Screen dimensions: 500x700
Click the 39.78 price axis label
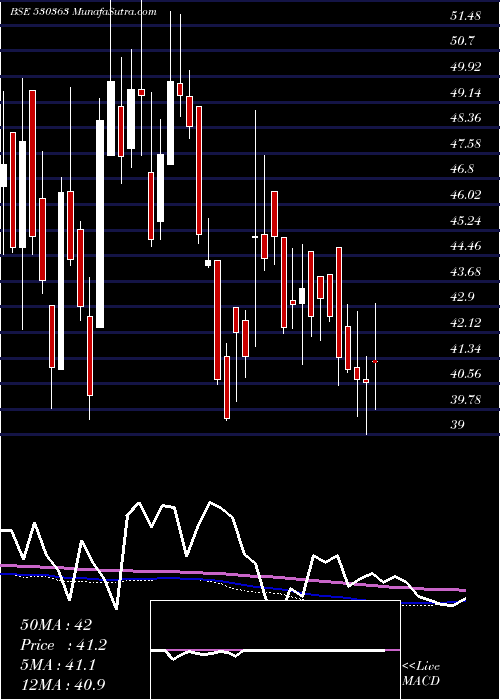coord(466,400)
